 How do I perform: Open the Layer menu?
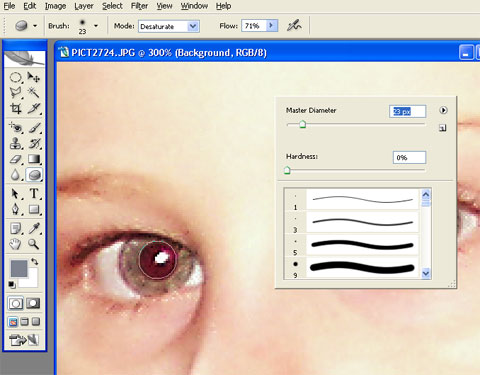tap(84, 6)
